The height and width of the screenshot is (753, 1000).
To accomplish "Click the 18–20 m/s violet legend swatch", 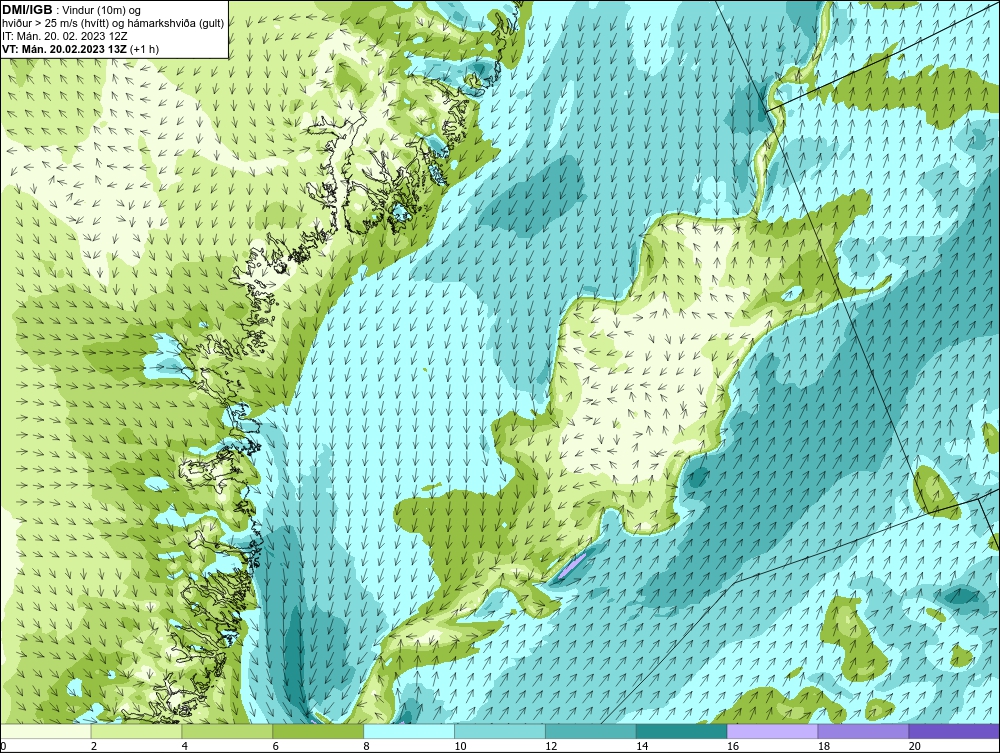I will (x=864, y=731).
